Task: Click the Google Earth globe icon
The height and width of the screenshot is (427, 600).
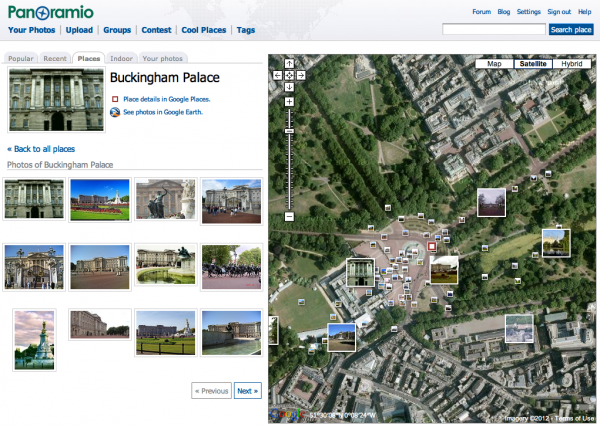Action: pyautogui.click(x=116, y=112)
